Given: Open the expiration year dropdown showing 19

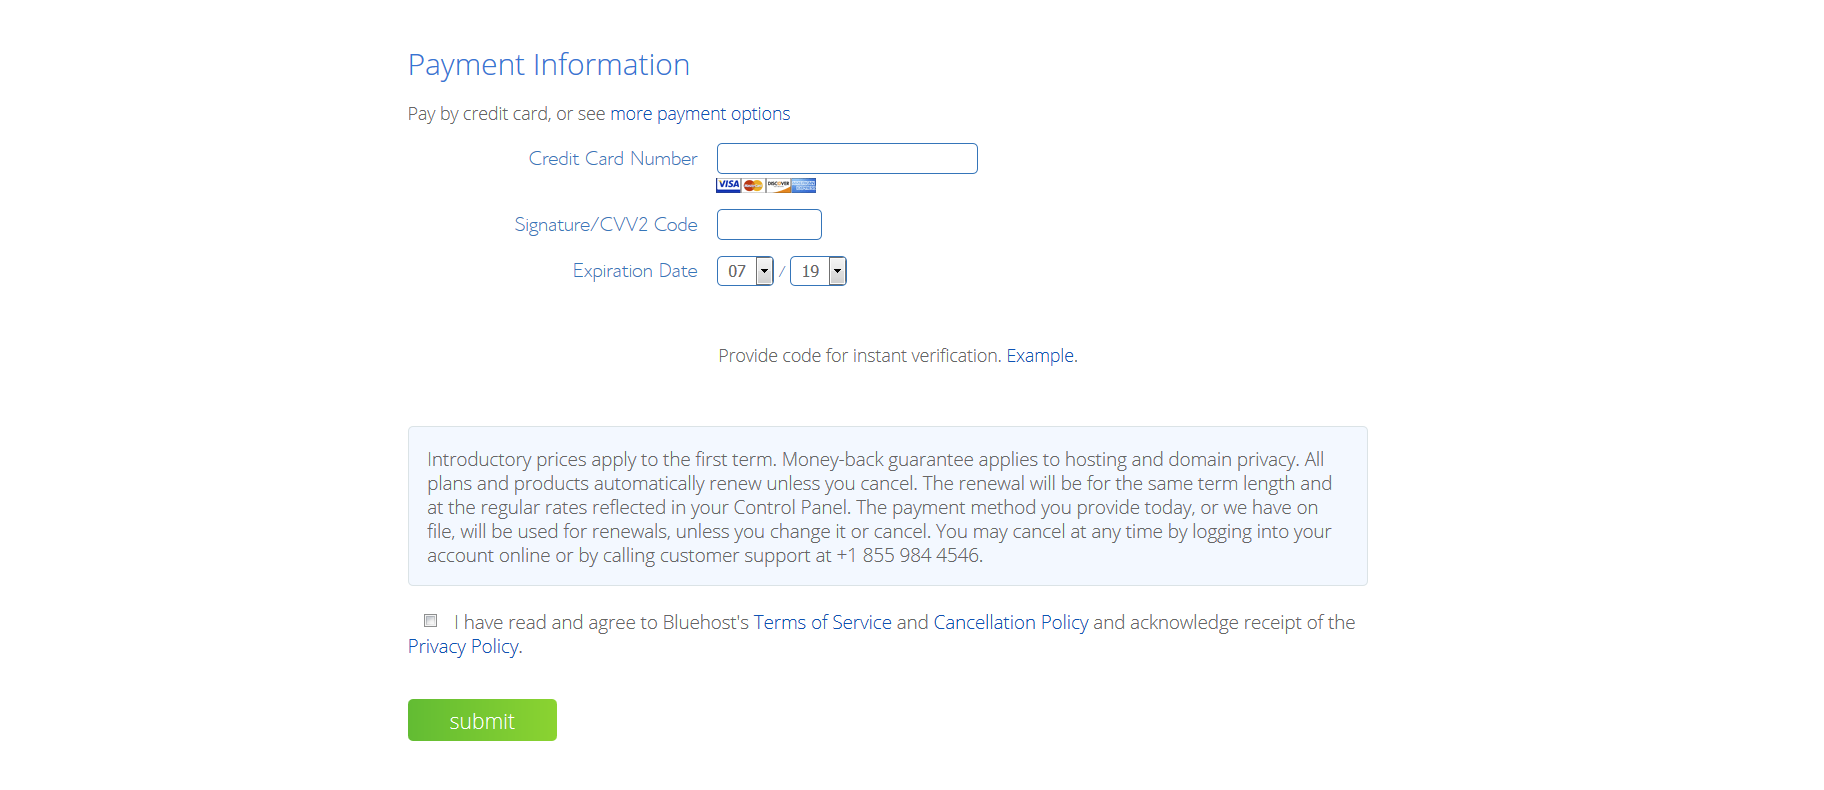Looking at the screenshot, I should click(x=818, y=271).
